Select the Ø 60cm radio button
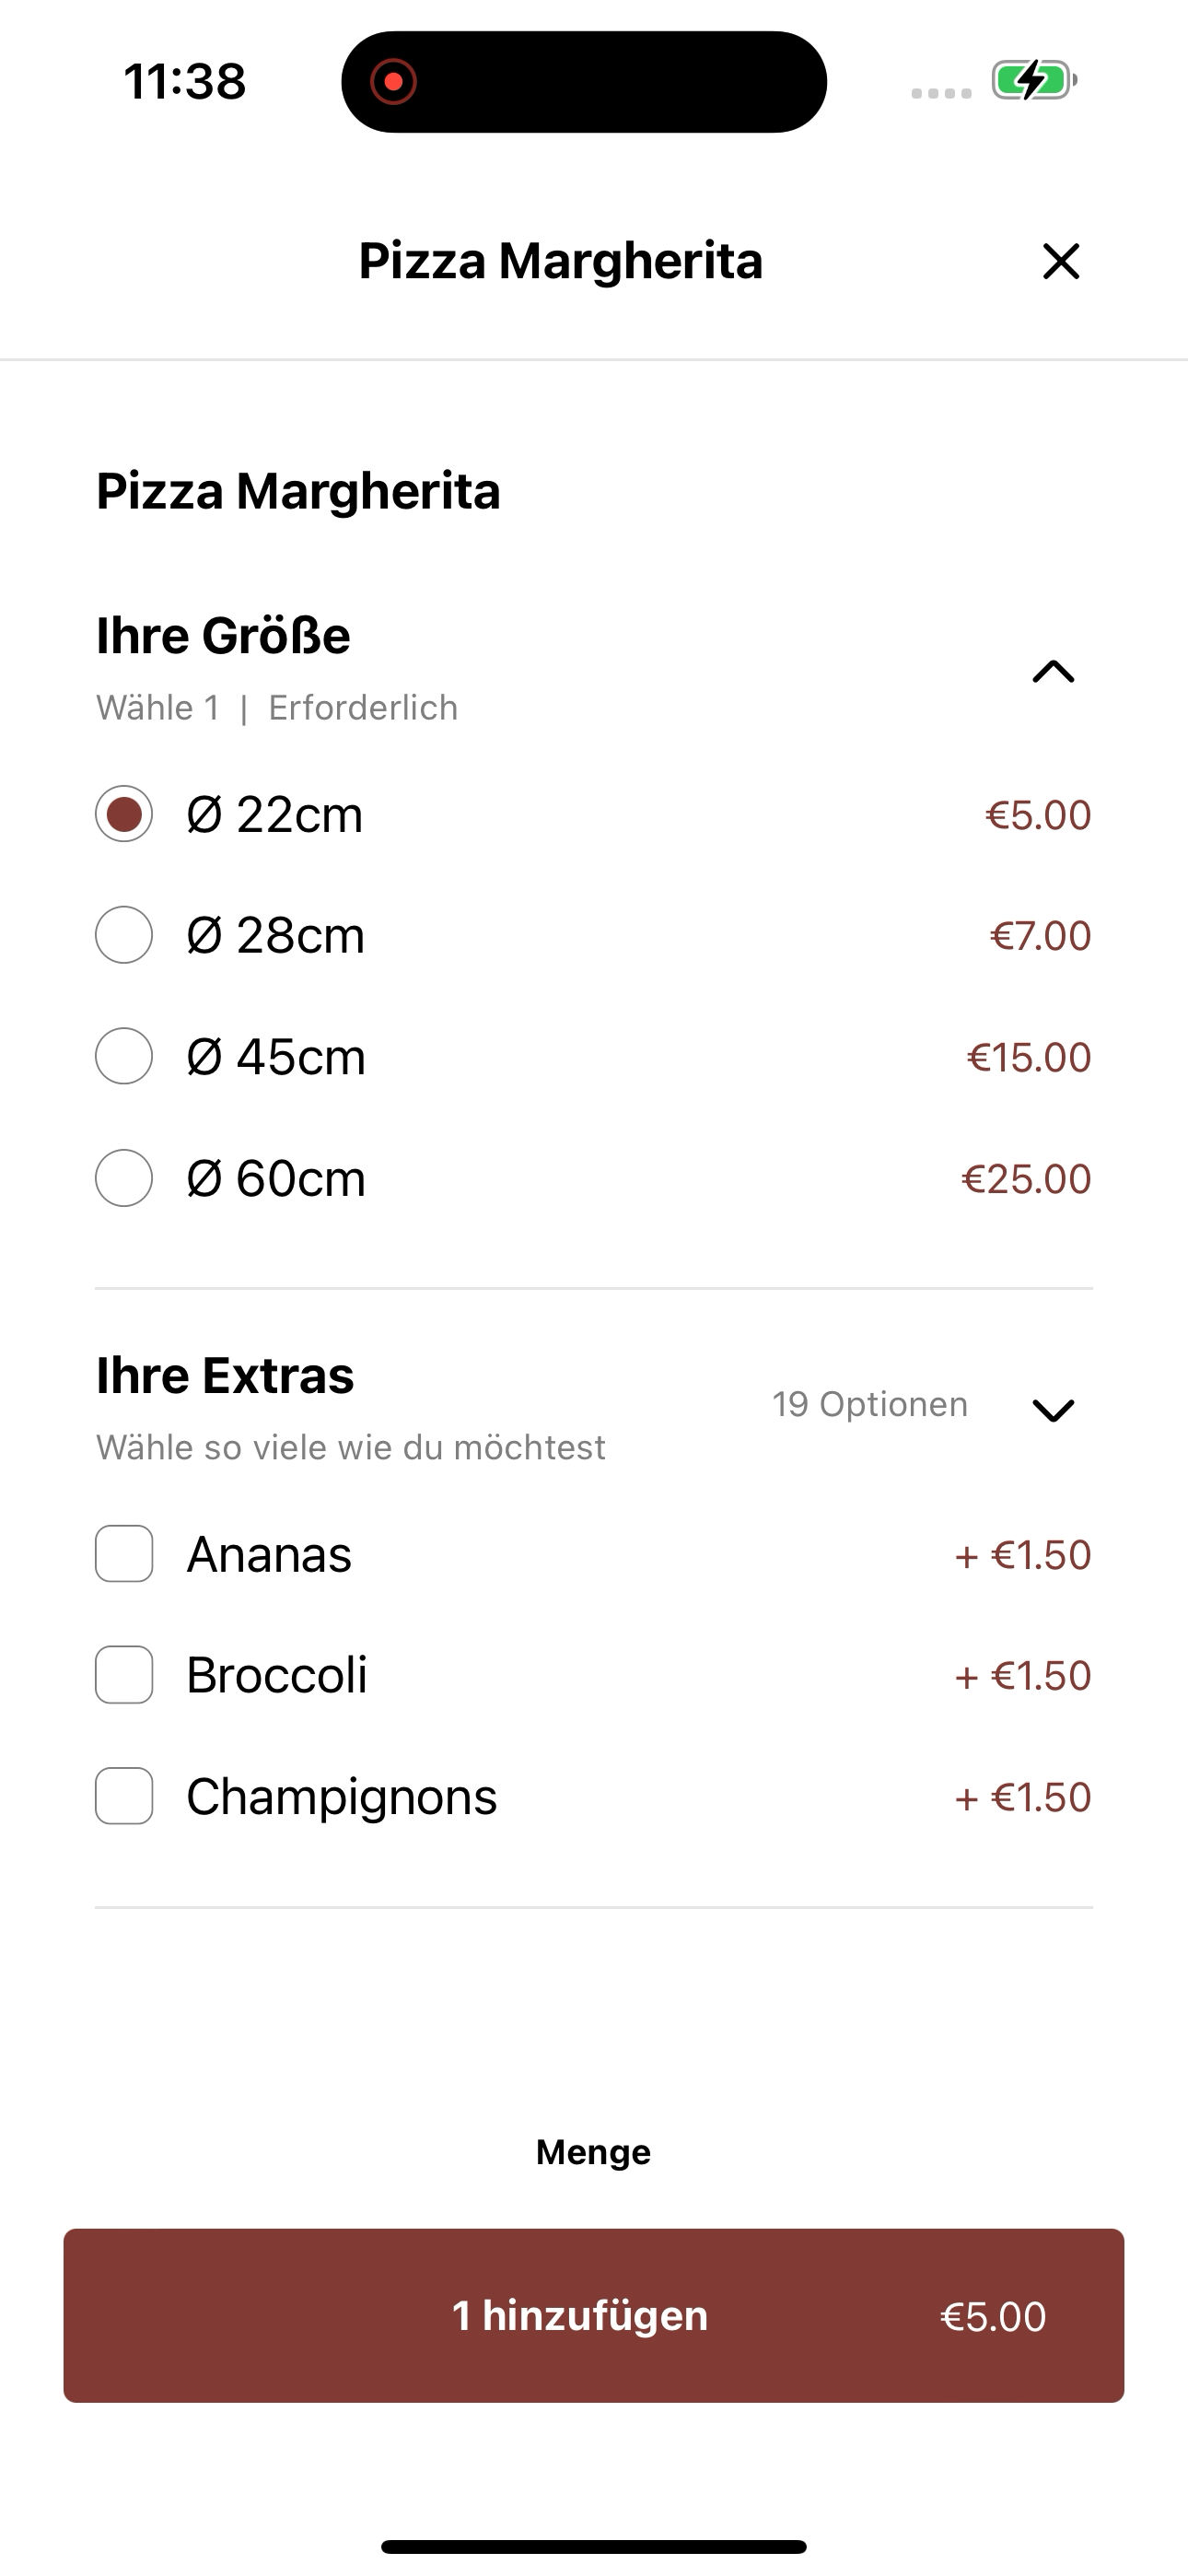The width and height of the screenshot is (1188, 2576). tap(124, 1178)
